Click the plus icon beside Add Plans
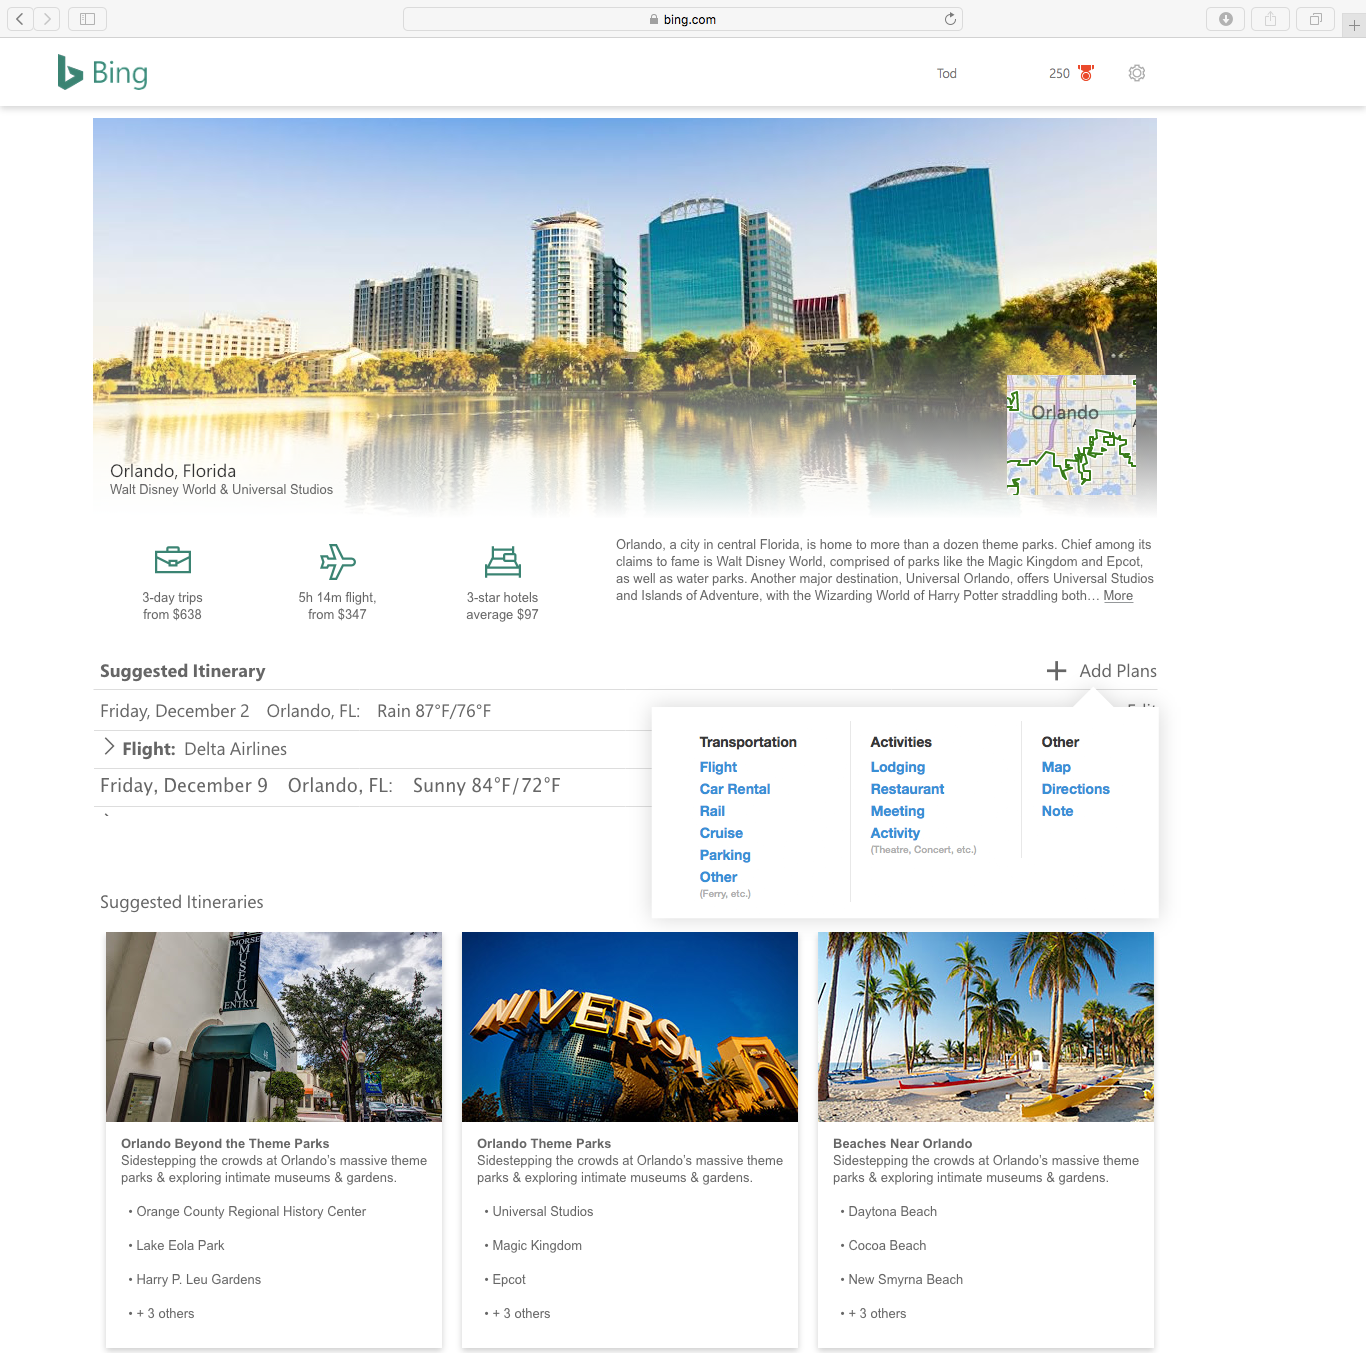The height and width of the screenshot is (1366, 1366). (x=1056, y=671)
